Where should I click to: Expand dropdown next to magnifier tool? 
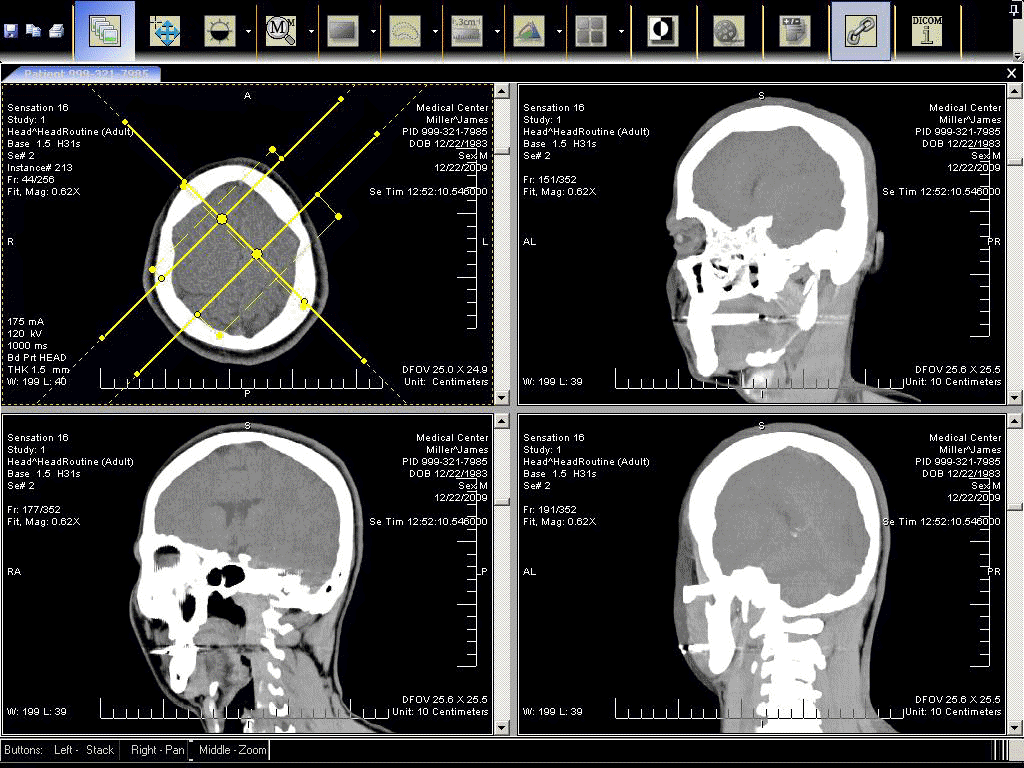tap(312, 31)
